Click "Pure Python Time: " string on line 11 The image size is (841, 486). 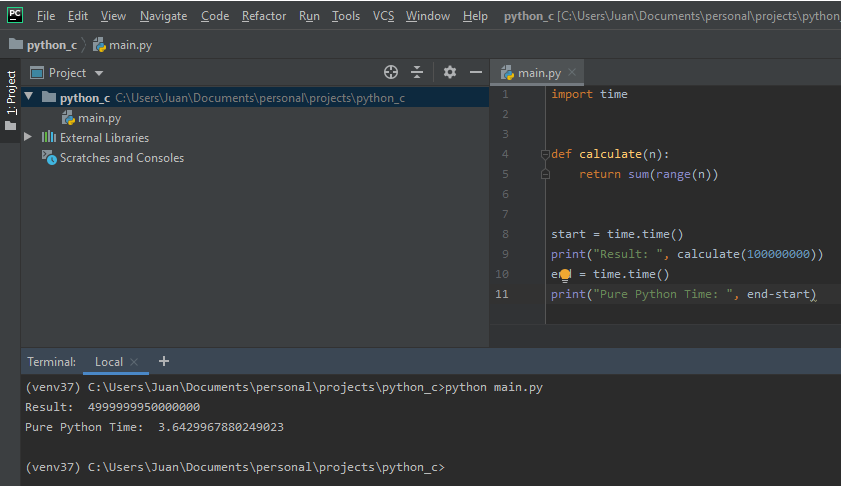click(663, 294)
